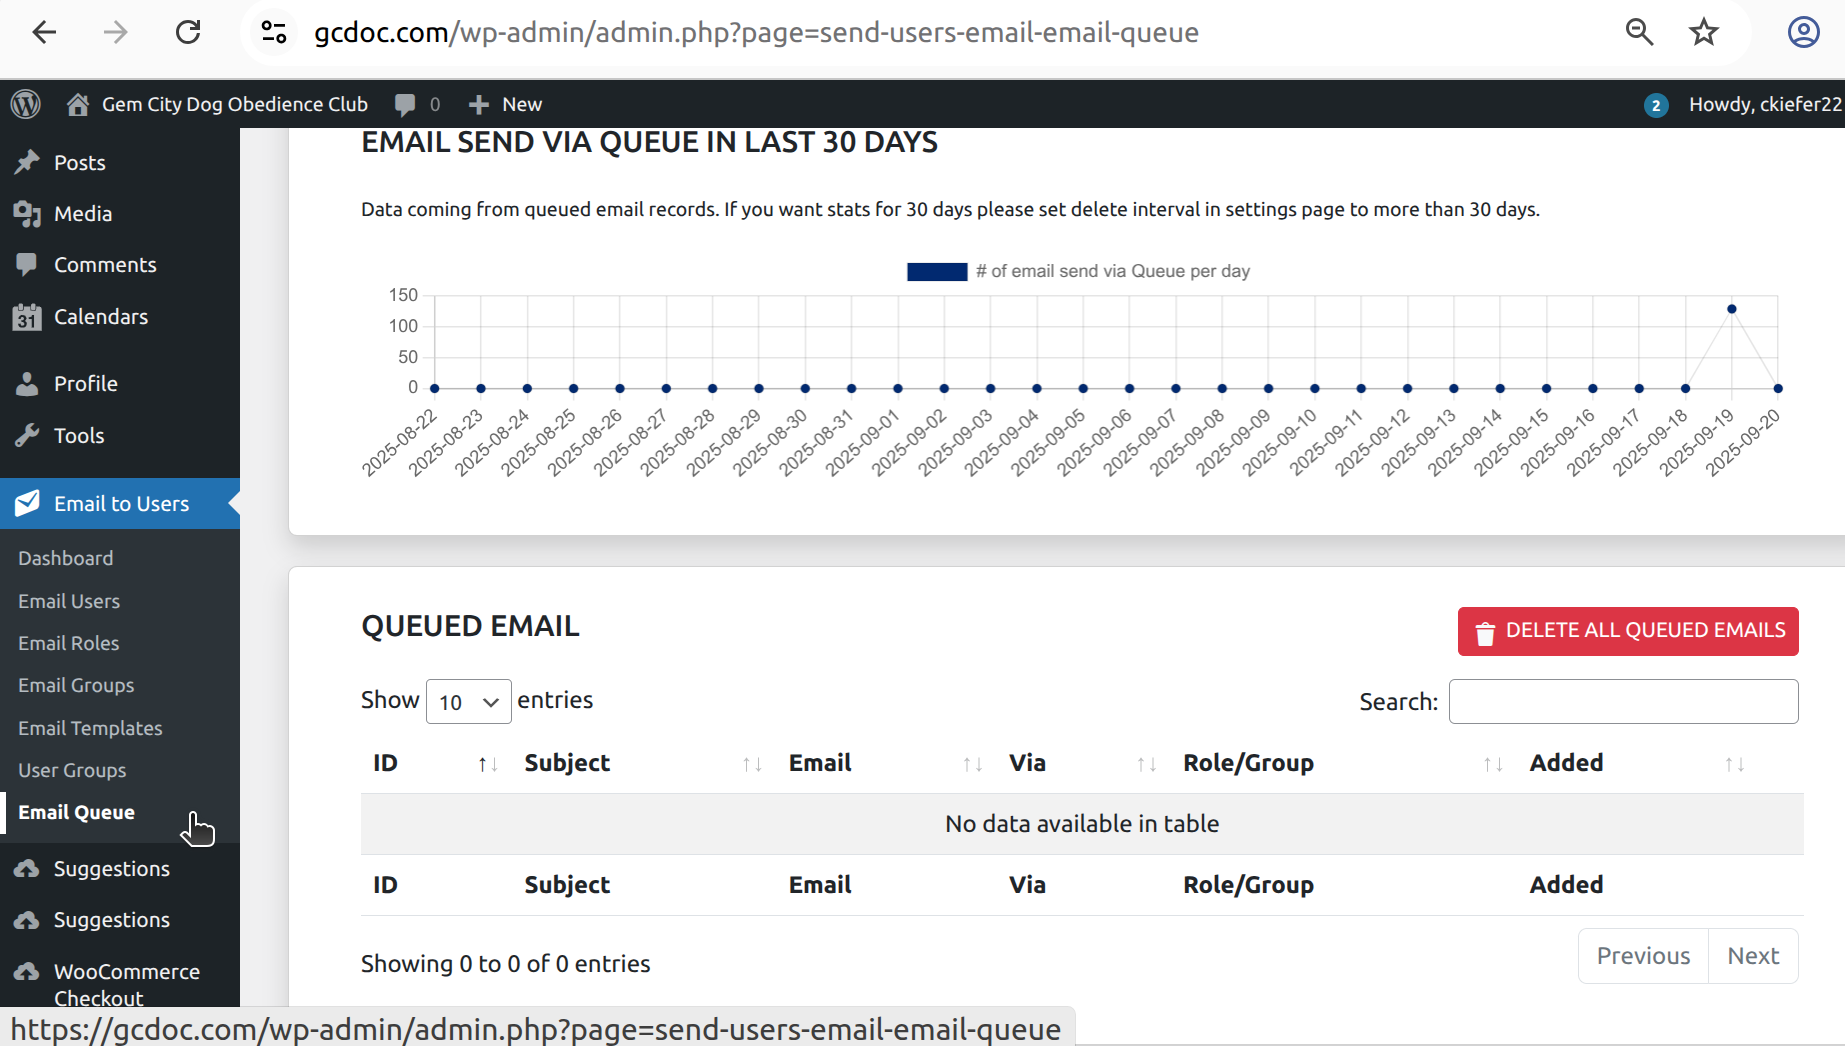Image resolution: width=1845 pixels, height=1046 pixels.
Task: Click the comments bubble icon in admin bar
Action: click(x=405, y=104)
